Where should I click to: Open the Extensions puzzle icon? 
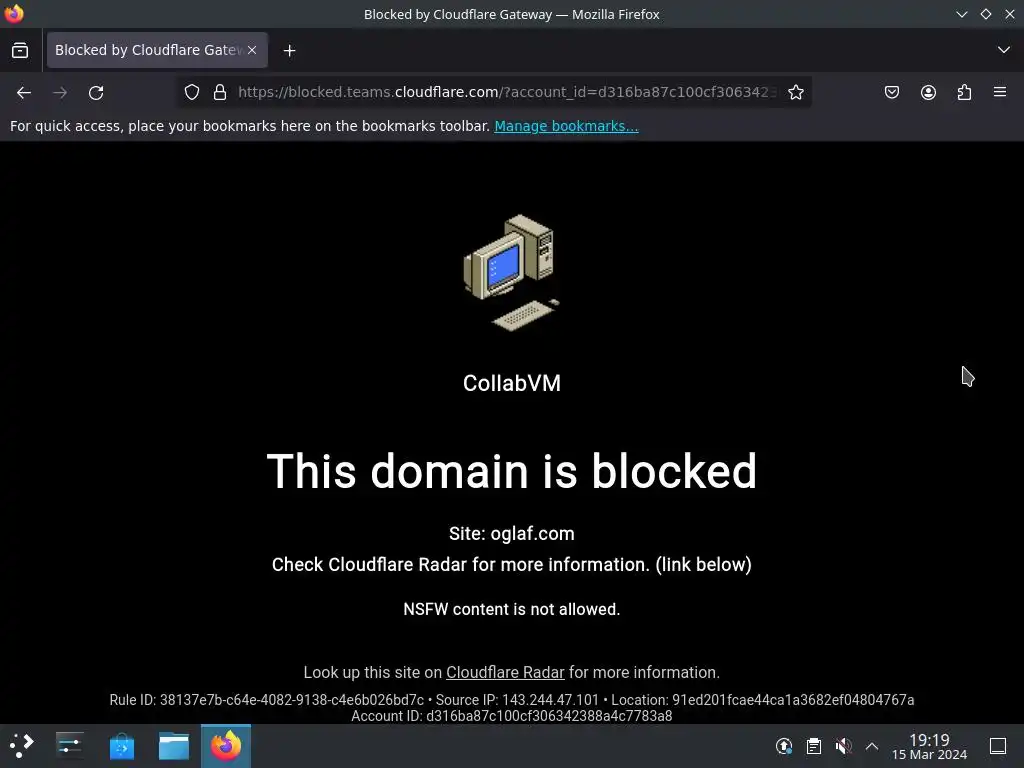click(964, 92)
